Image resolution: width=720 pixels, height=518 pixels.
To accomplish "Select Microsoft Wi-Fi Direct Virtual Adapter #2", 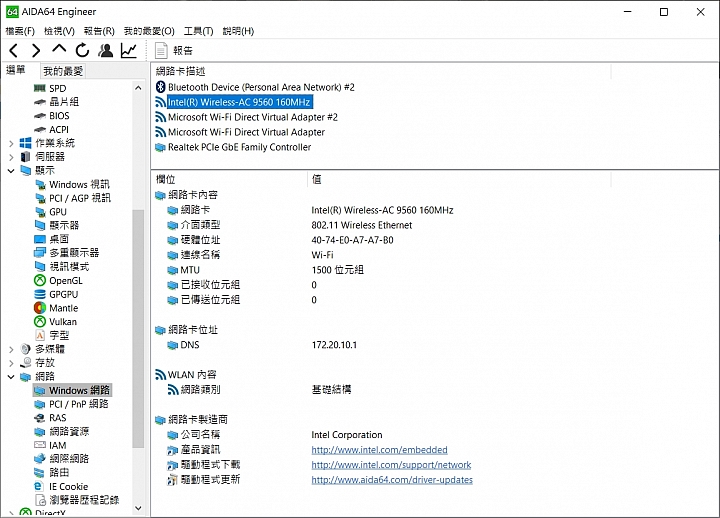I will pyautogui.click(x=247, y=117).
